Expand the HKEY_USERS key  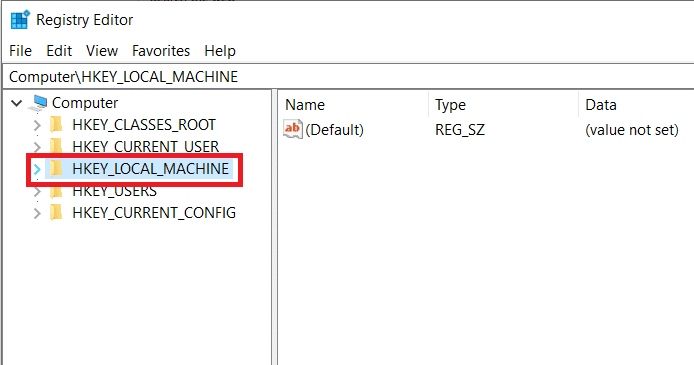tap(37, 192)
